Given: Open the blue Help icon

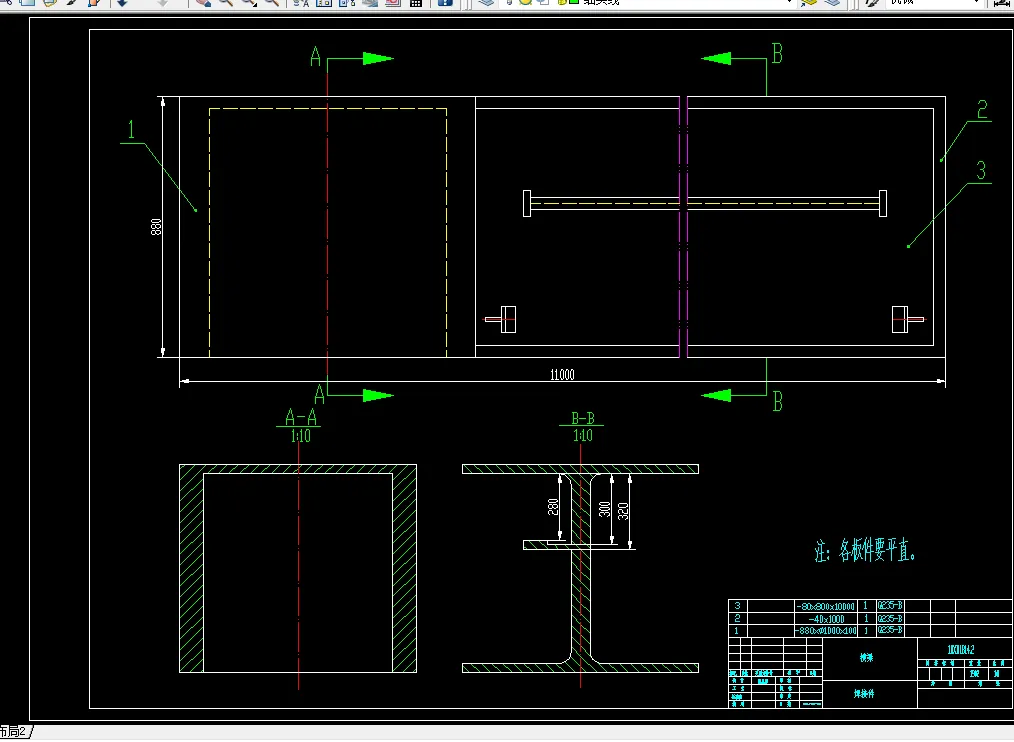Looking at the screenshot, I should (445, 3).
